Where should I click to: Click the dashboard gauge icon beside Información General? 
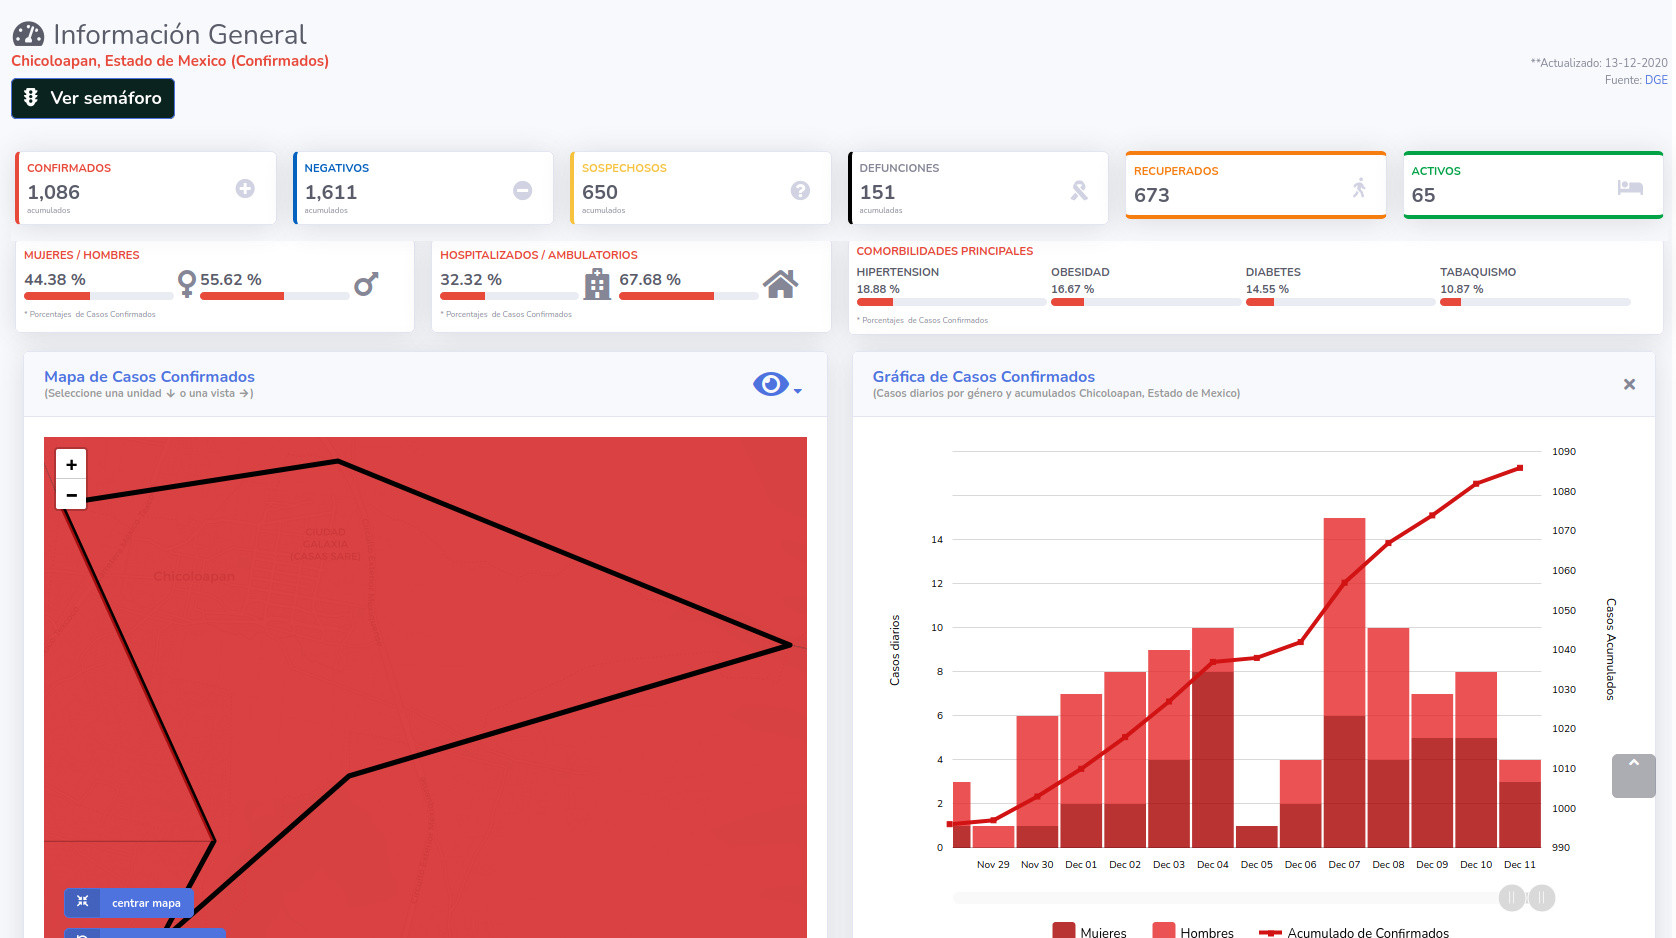28,35
